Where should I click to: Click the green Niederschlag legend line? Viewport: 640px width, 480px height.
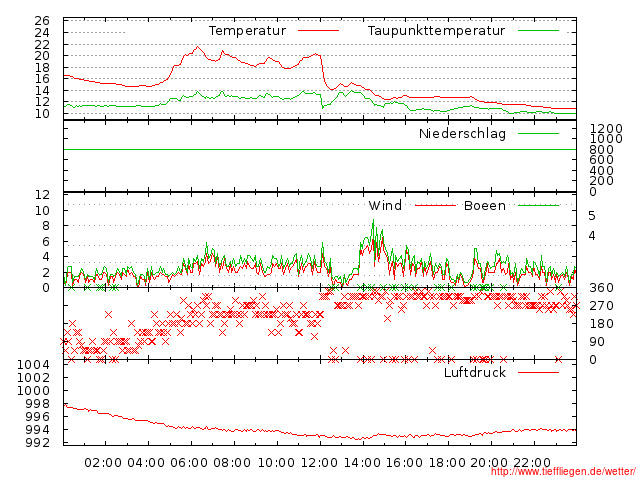(538, 133)
